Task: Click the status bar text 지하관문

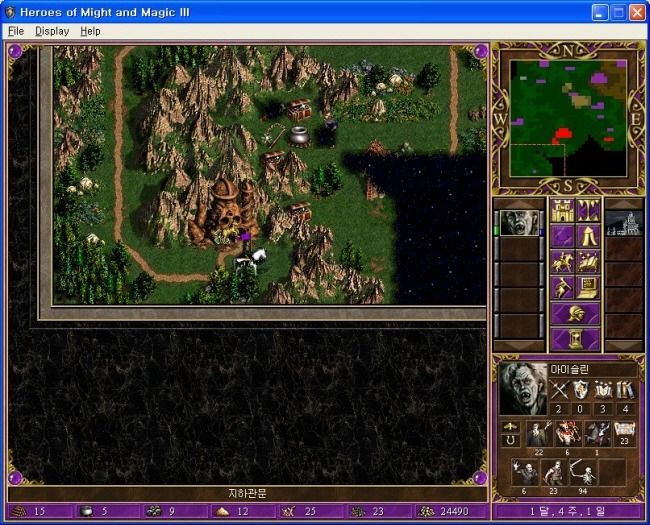Action: pos(247,493)
